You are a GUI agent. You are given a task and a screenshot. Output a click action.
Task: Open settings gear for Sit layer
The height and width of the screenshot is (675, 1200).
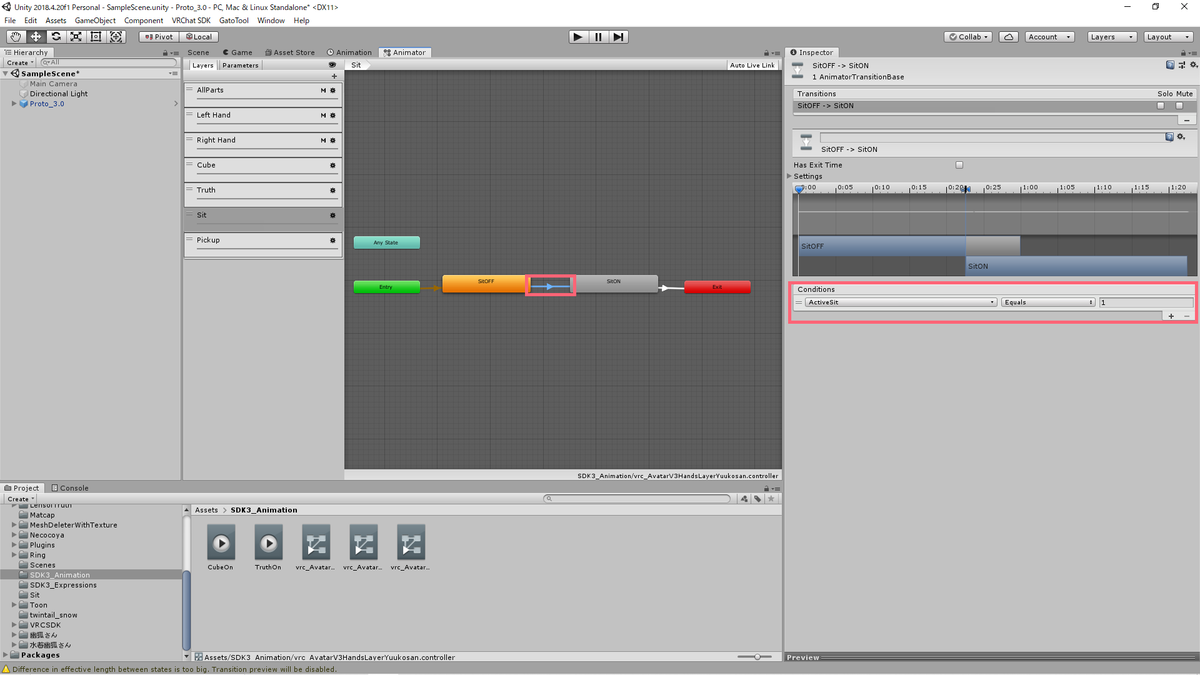(x=333, y=215)
